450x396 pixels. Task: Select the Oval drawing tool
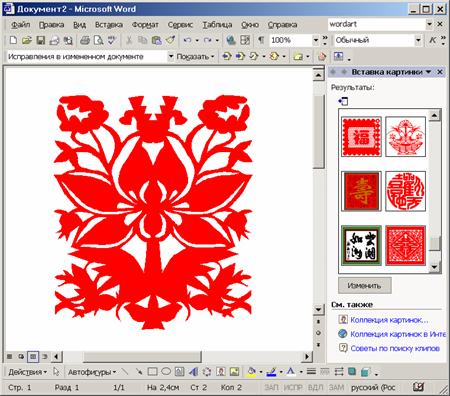click(x=166, y=371)
